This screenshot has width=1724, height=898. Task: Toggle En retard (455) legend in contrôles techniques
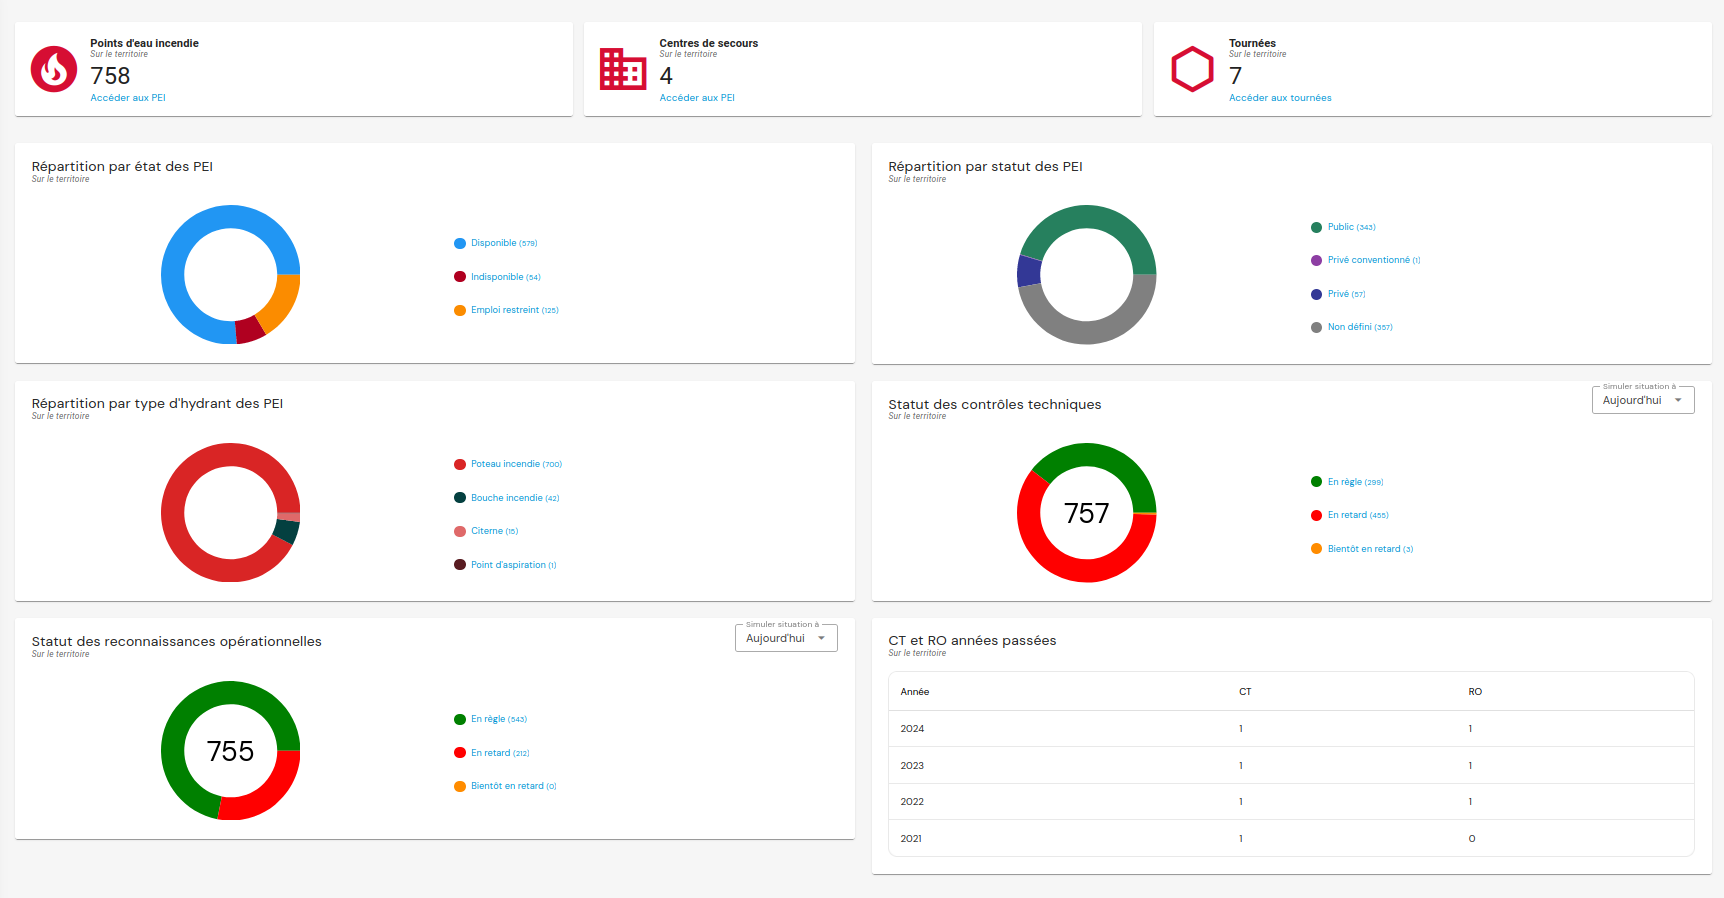[x=1349, y=515]
